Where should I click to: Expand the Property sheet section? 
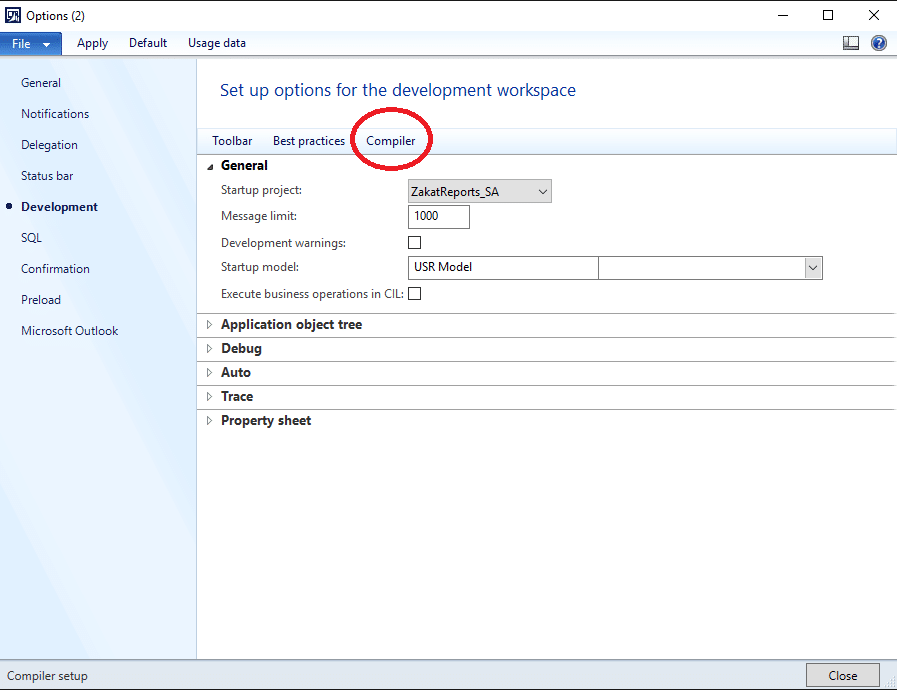[x=209, y=420]
